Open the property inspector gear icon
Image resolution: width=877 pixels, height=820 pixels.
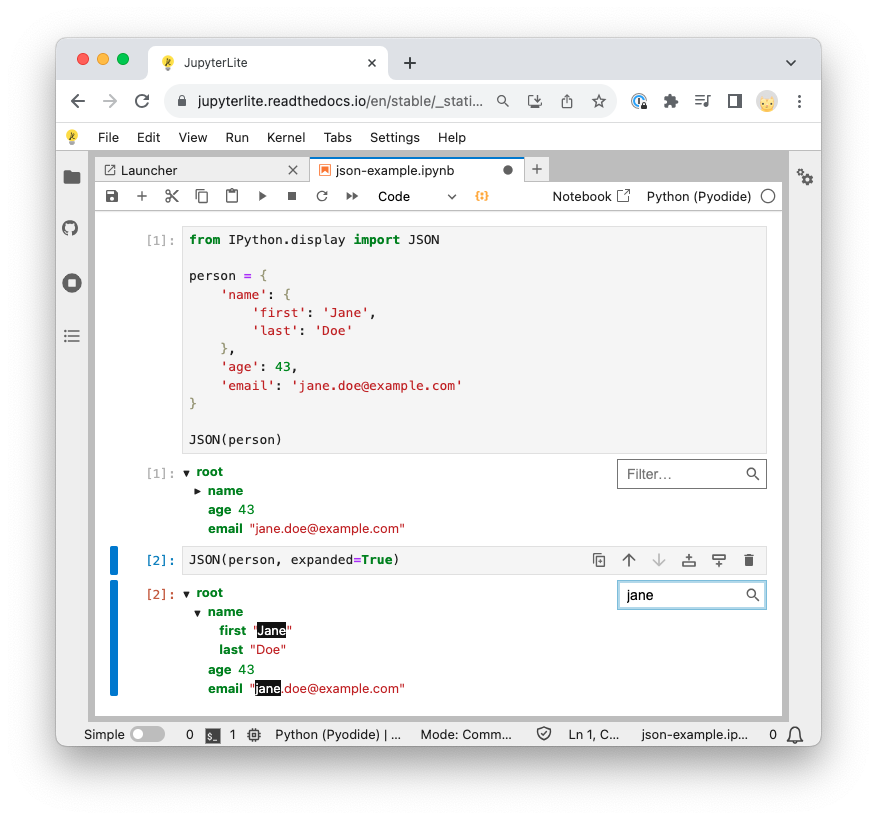(805, 177)
